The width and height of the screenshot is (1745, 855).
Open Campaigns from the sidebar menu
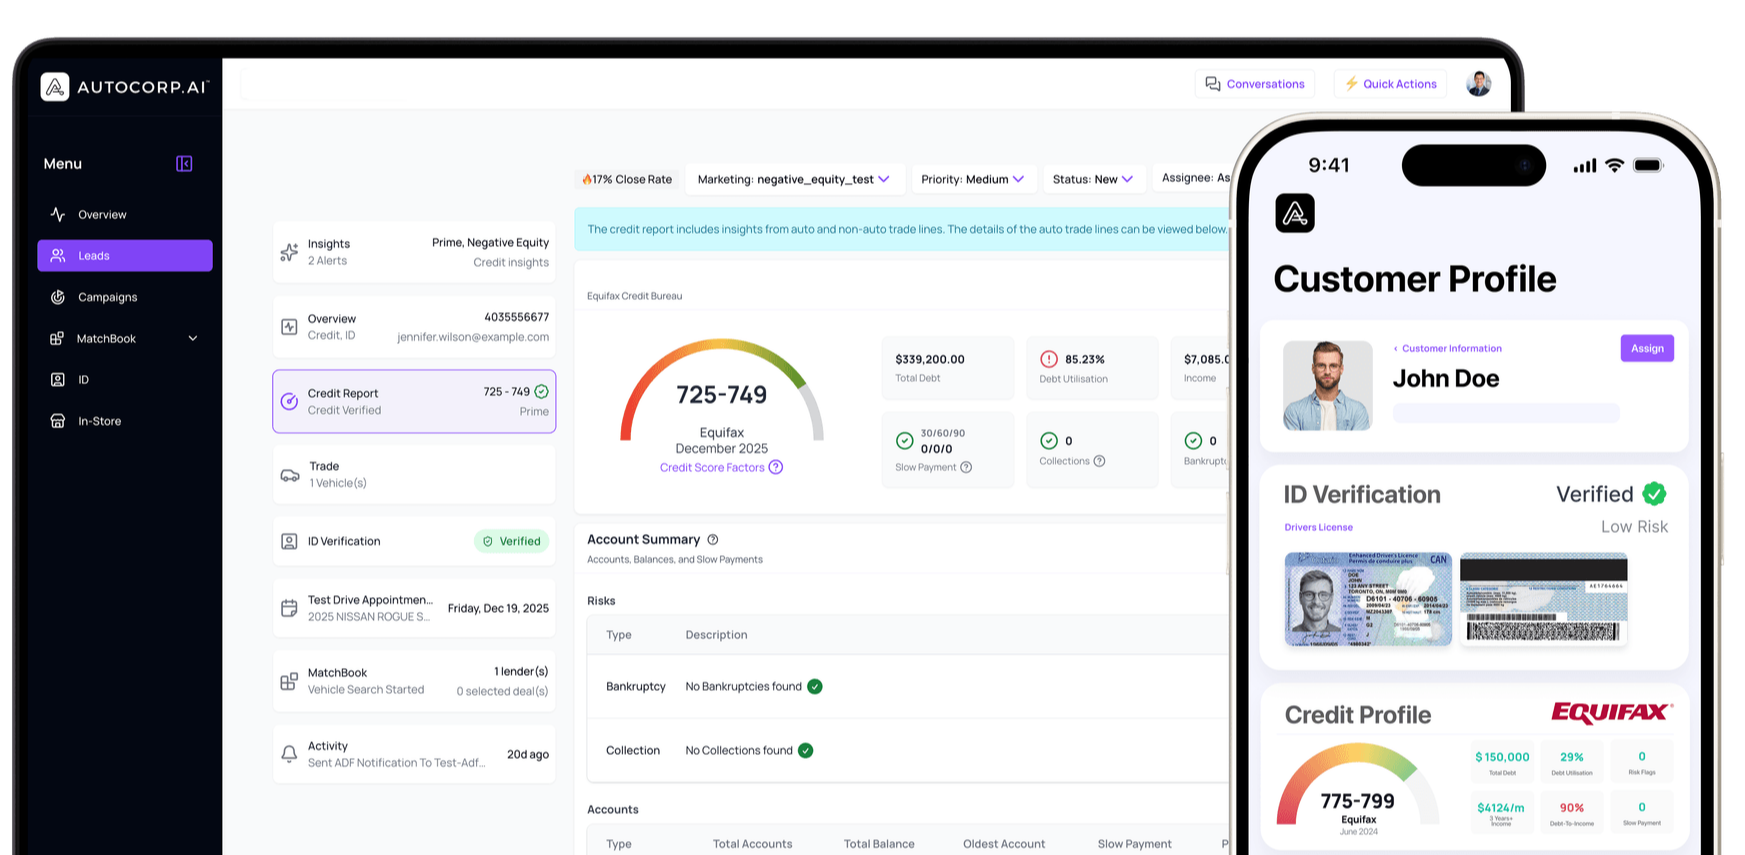[107, 297]
